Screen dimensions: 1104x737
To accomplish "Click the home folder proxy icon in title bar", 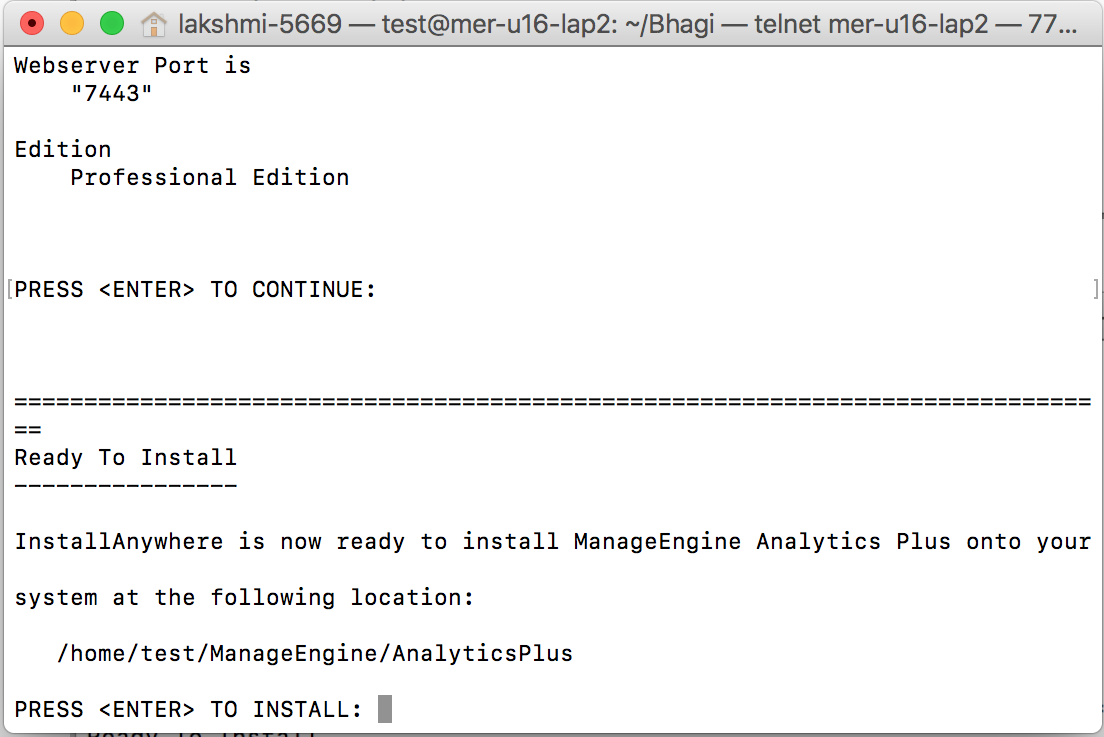I will point(153,23).
